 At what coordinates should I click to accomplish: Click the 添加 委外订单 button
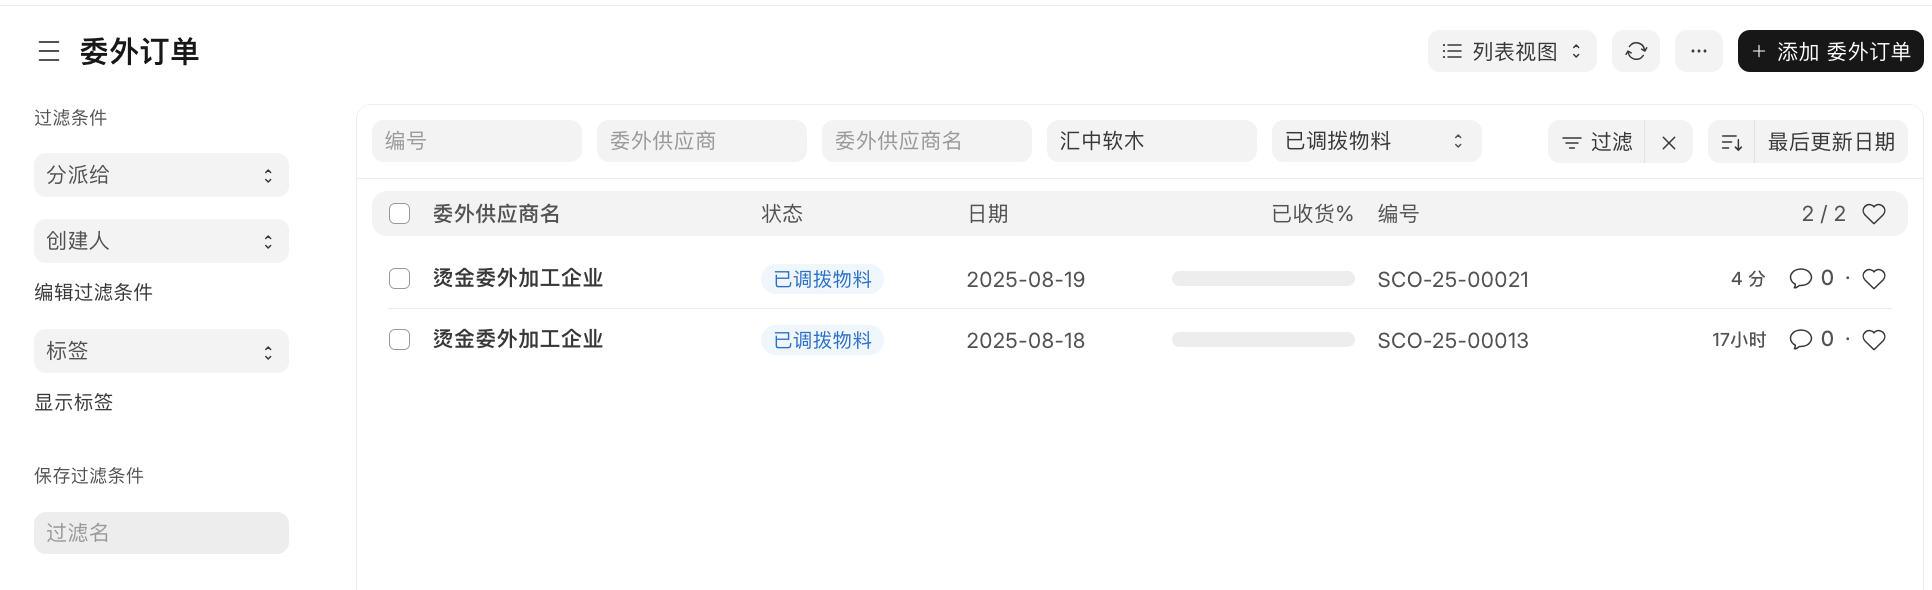pos(1830,51)
